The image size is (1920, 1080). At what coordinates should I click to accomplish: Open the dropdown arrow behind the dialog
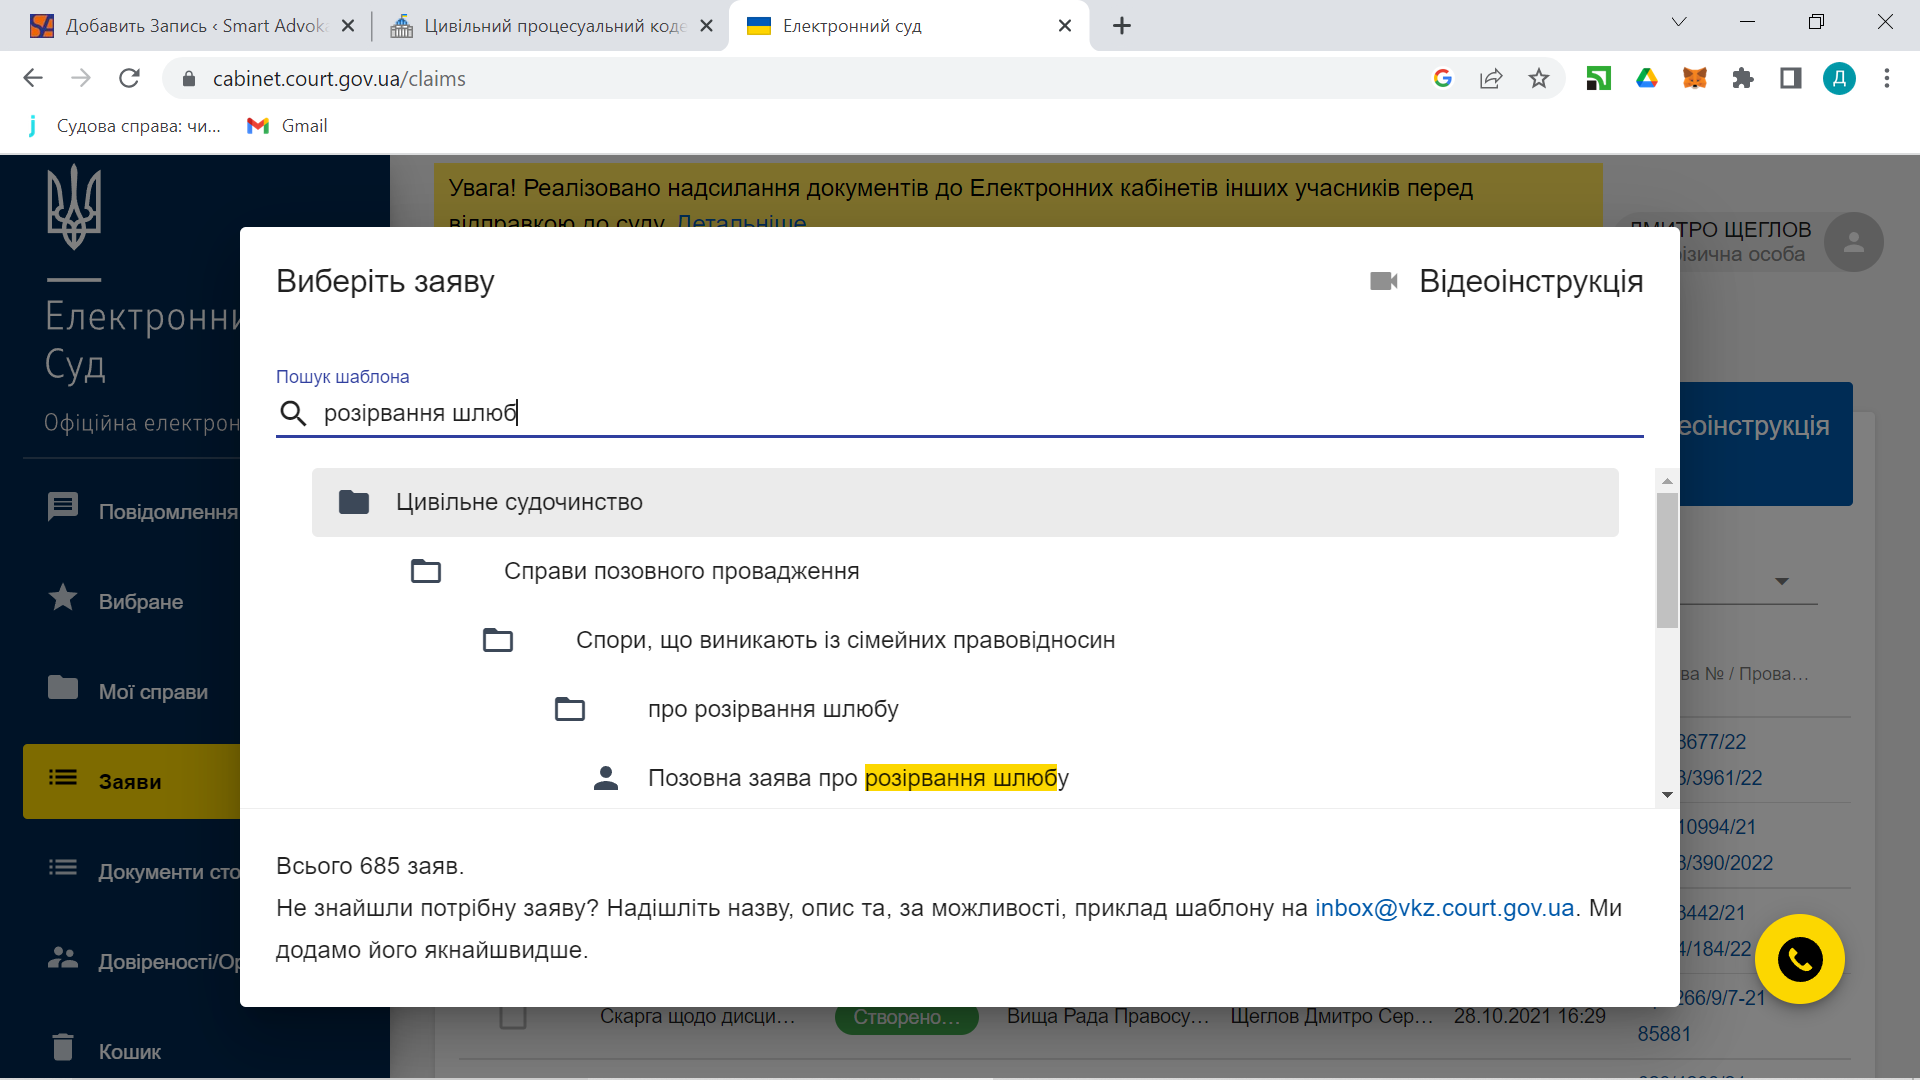click(1781, 581)
